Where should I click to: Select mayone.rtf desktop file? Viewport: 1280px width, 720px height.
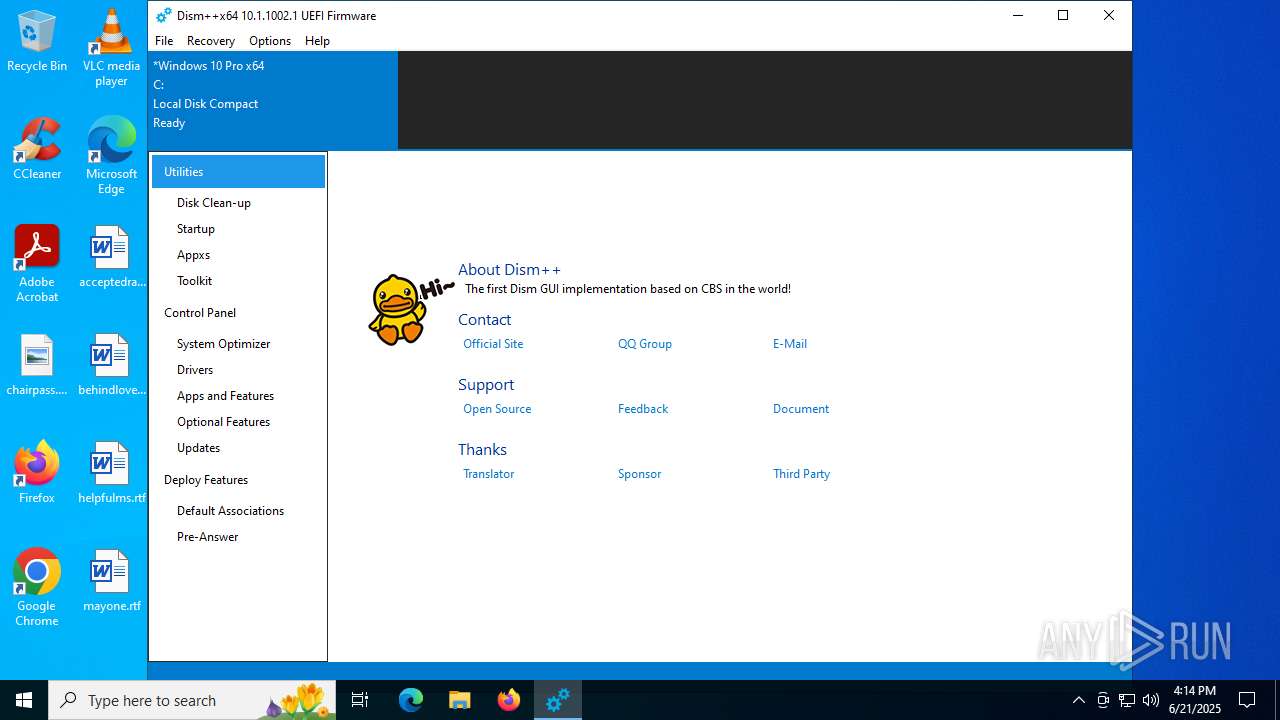[x=111, y=582]
